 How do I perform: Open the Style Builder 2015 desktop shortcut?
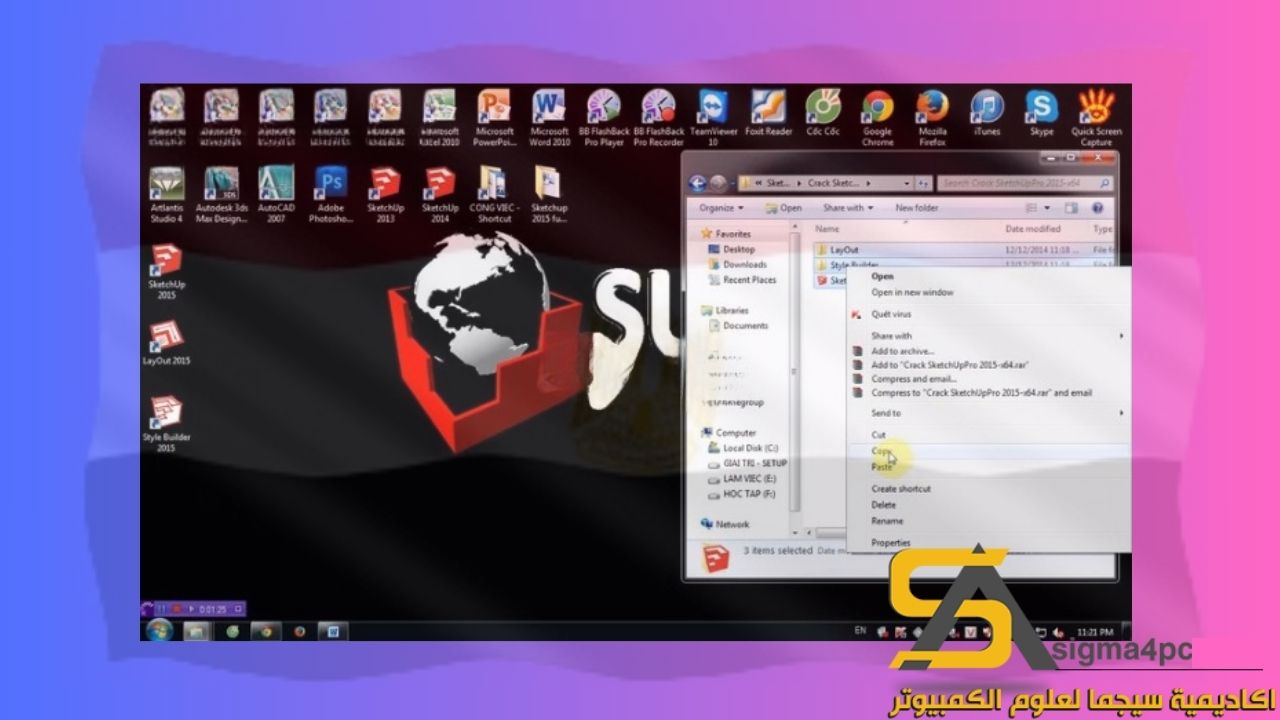click(x=166, y=424)
